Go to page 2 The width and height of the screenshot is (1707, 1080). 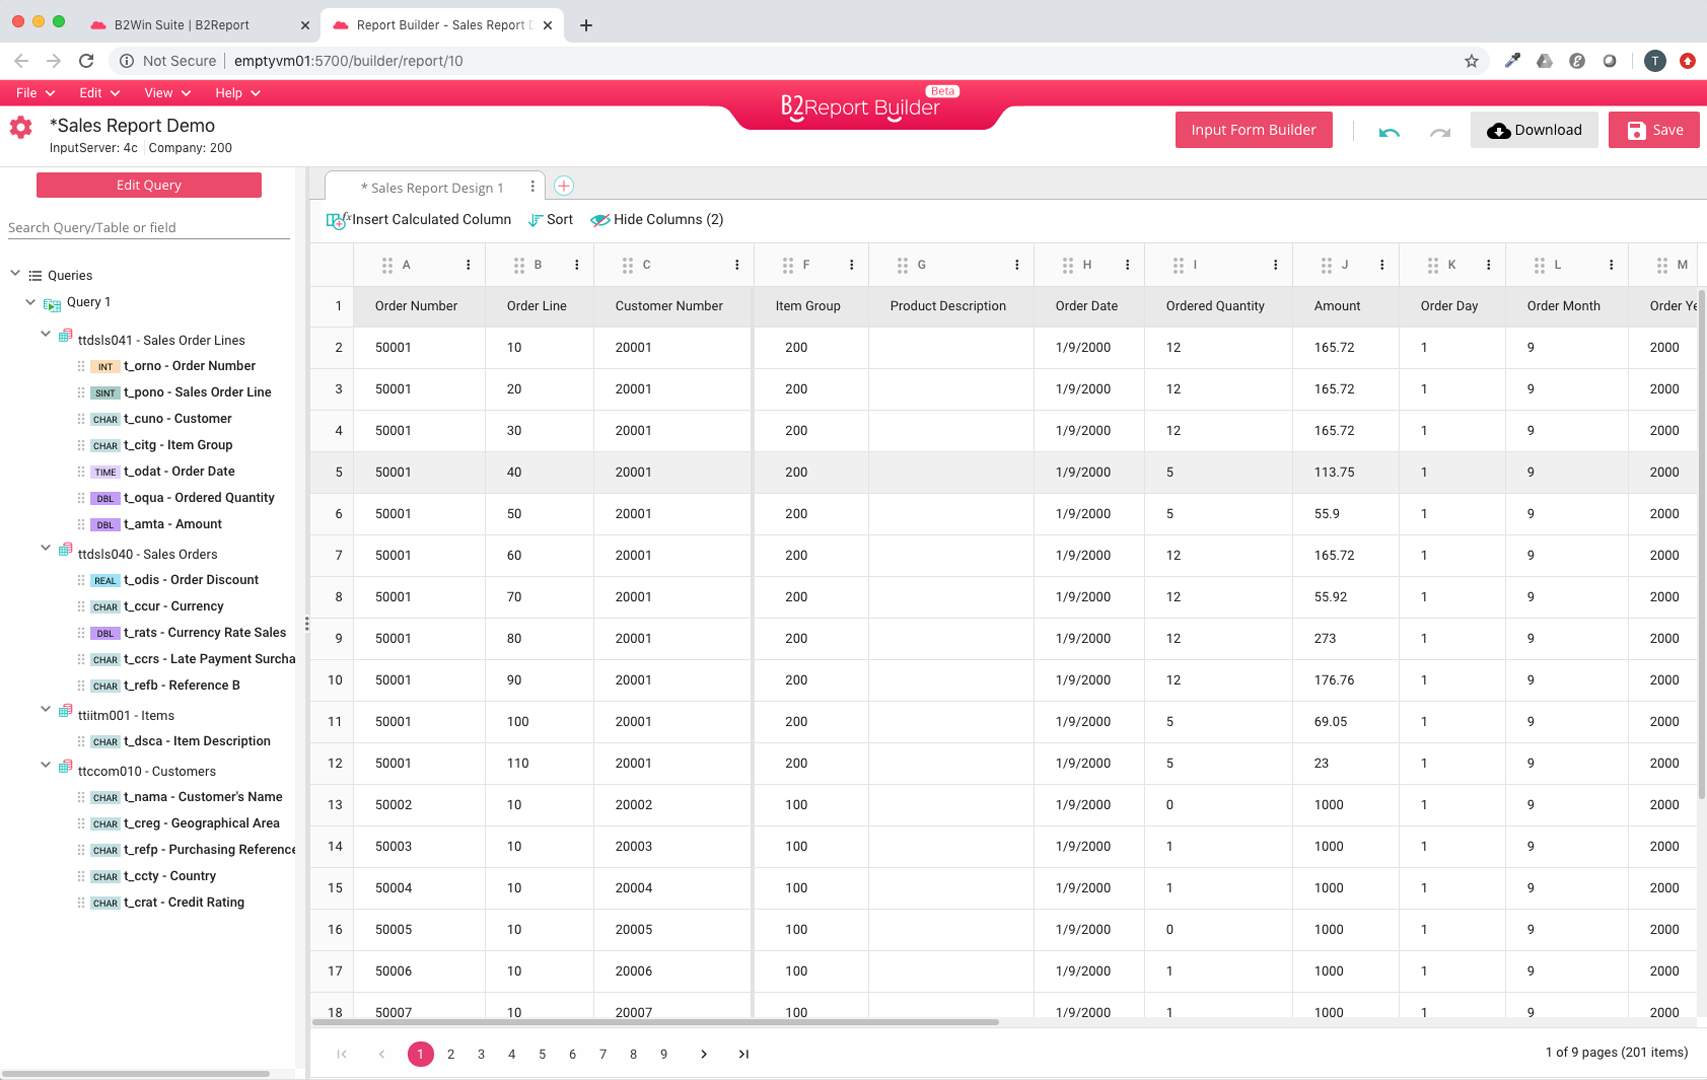(x=451, y=1054)
